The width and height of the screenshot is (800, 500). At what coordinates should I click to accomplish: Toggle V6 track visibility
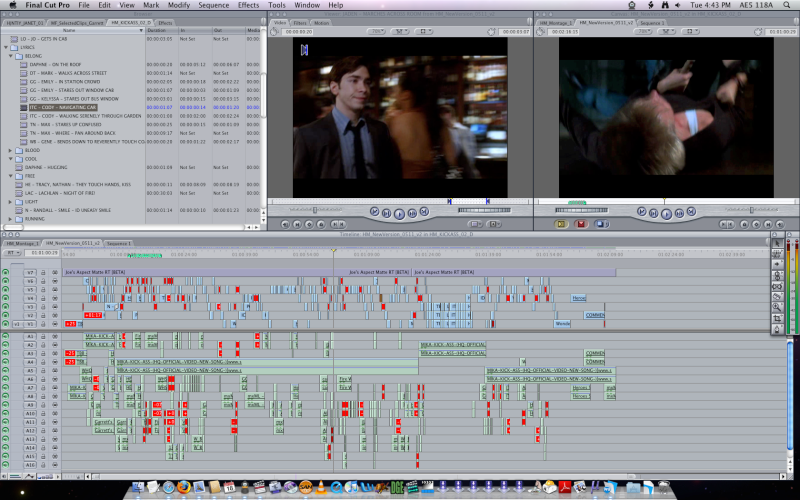click(x=6, y=281)
